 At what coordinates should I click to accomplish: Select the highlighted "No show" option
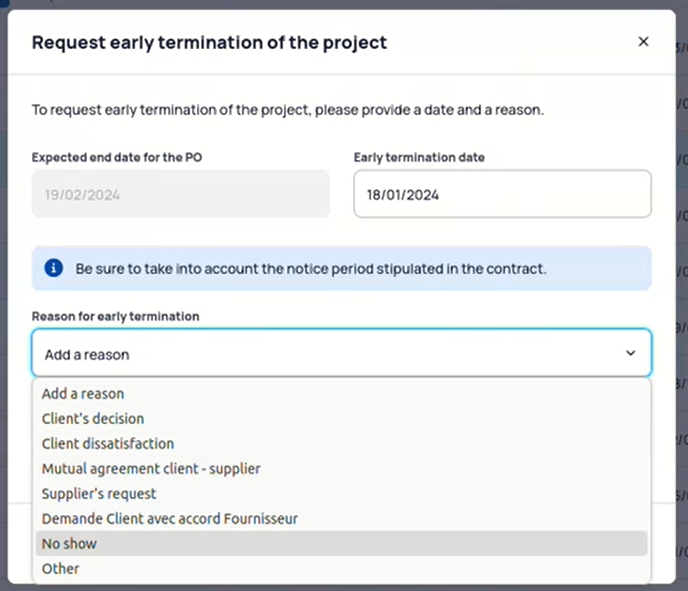pyautogui.click(x=341, y=544)
